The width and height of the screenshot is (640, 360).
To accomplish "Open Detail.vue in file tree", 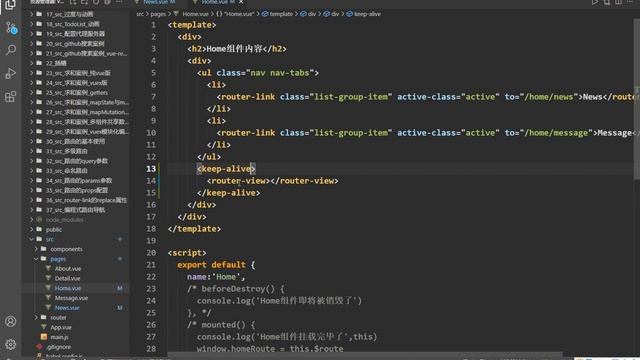I will (x=67, y=278).
